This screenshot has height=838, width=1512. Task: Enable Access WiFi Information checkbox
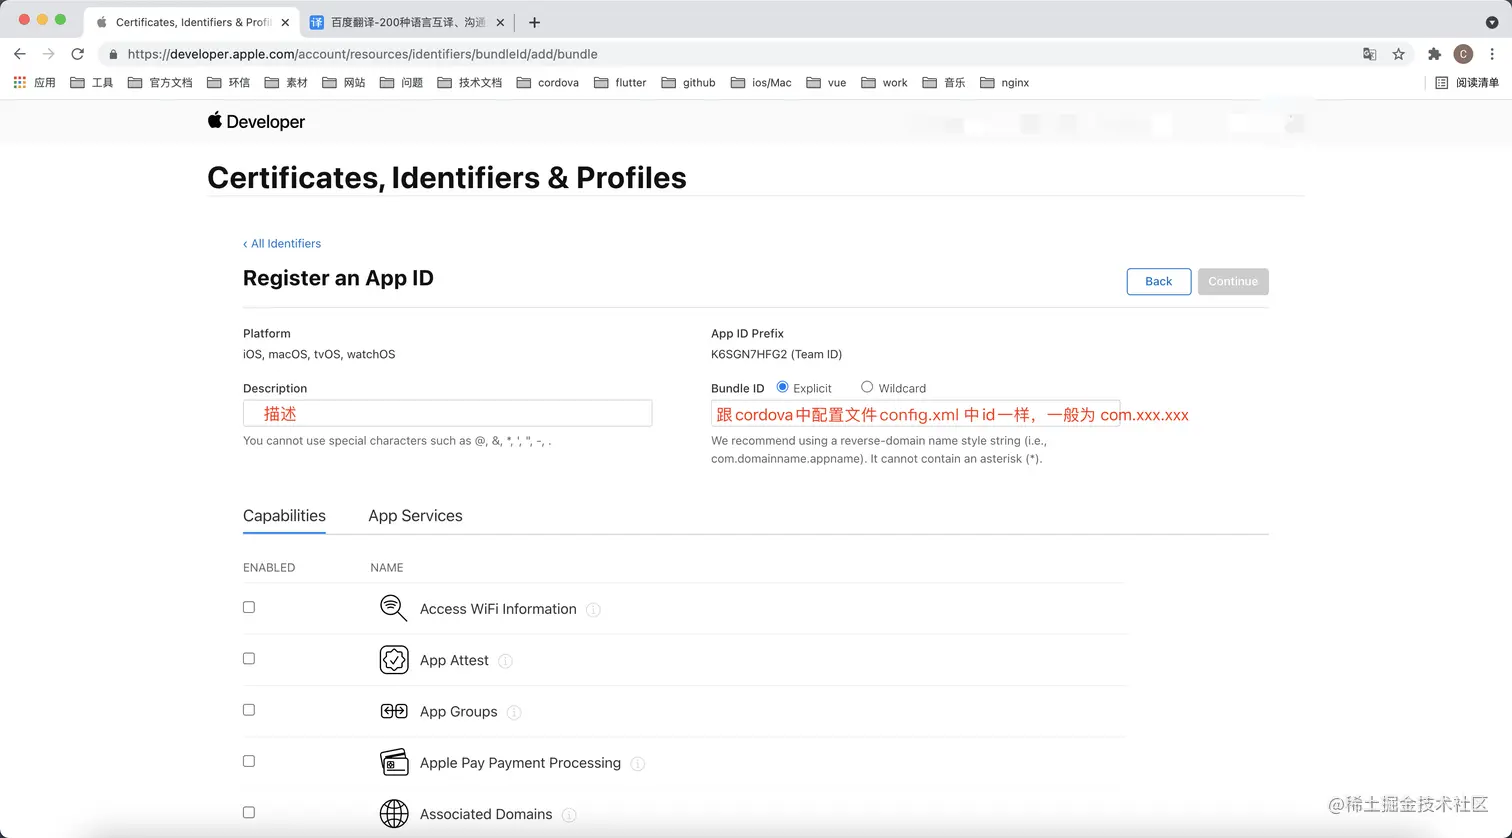[249, 607]
